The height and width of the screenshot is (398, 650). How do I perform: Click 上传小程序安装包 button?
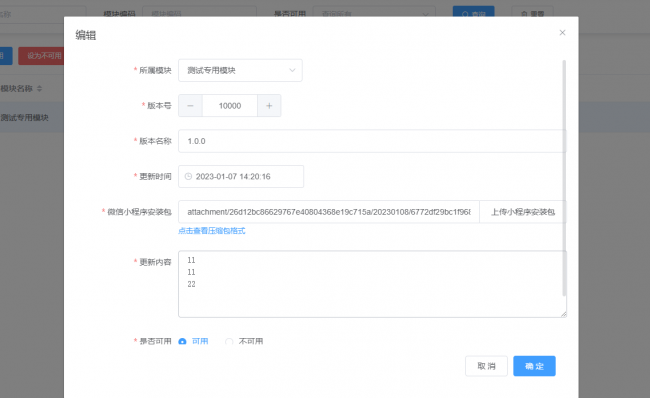(x=523, y=212)
